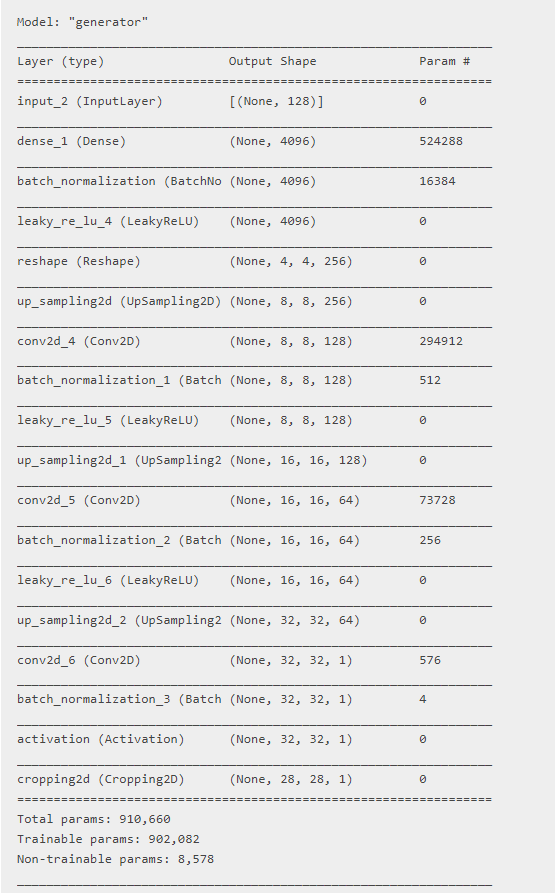Screen dimensions: 555x893
Task: Click the dense_1 (Dense) layer name
Action: [71, 141]
